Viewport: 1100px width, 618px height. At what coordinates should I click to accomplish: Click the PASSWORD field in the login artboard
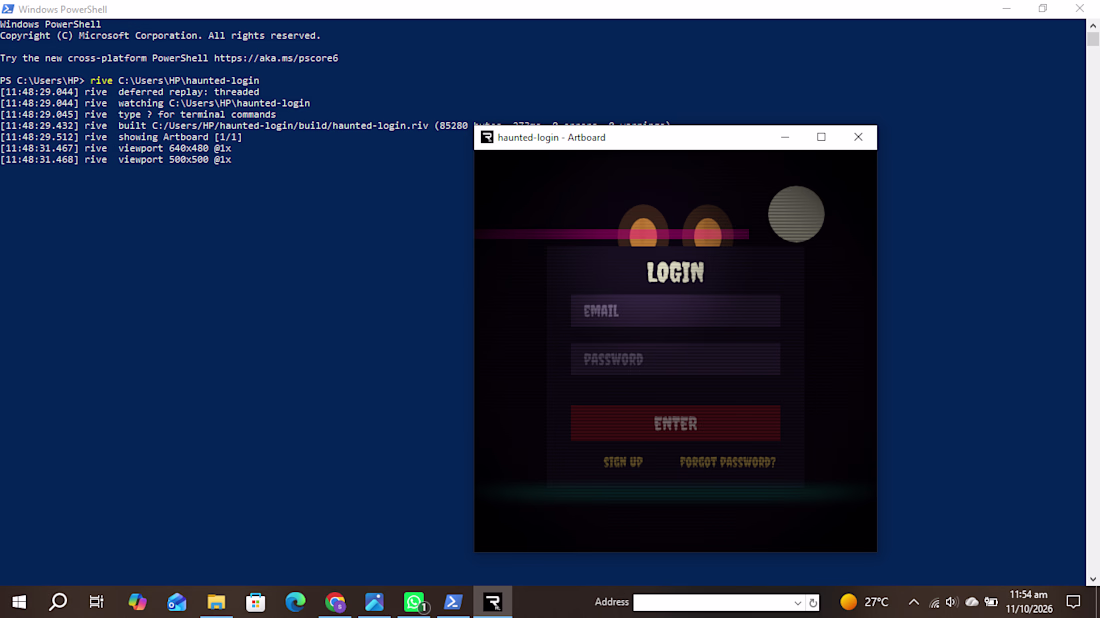[675, 359]
